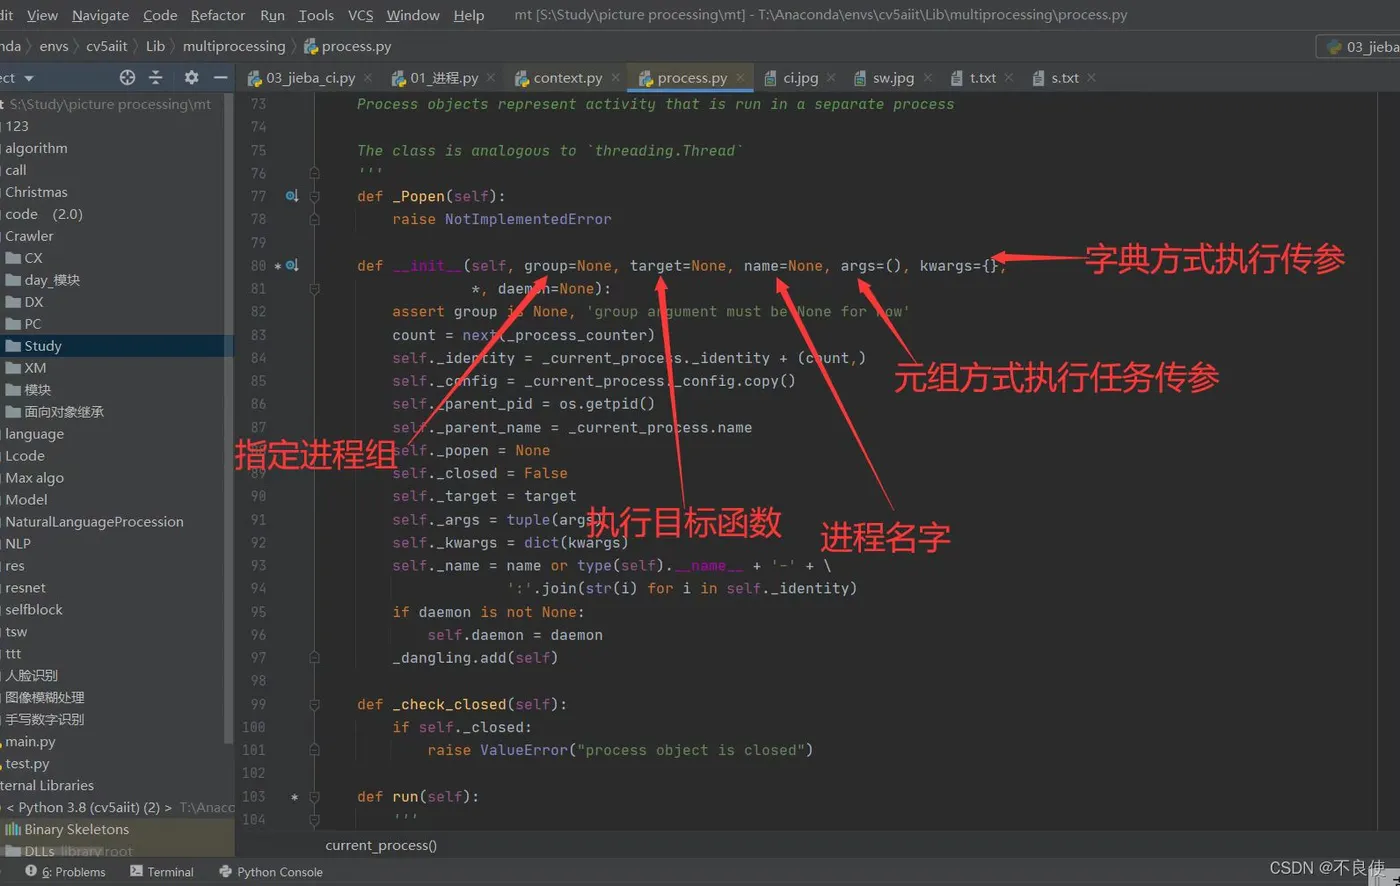
Task: Hide the Project panel with the minus icon
Action: click(221, 77)
